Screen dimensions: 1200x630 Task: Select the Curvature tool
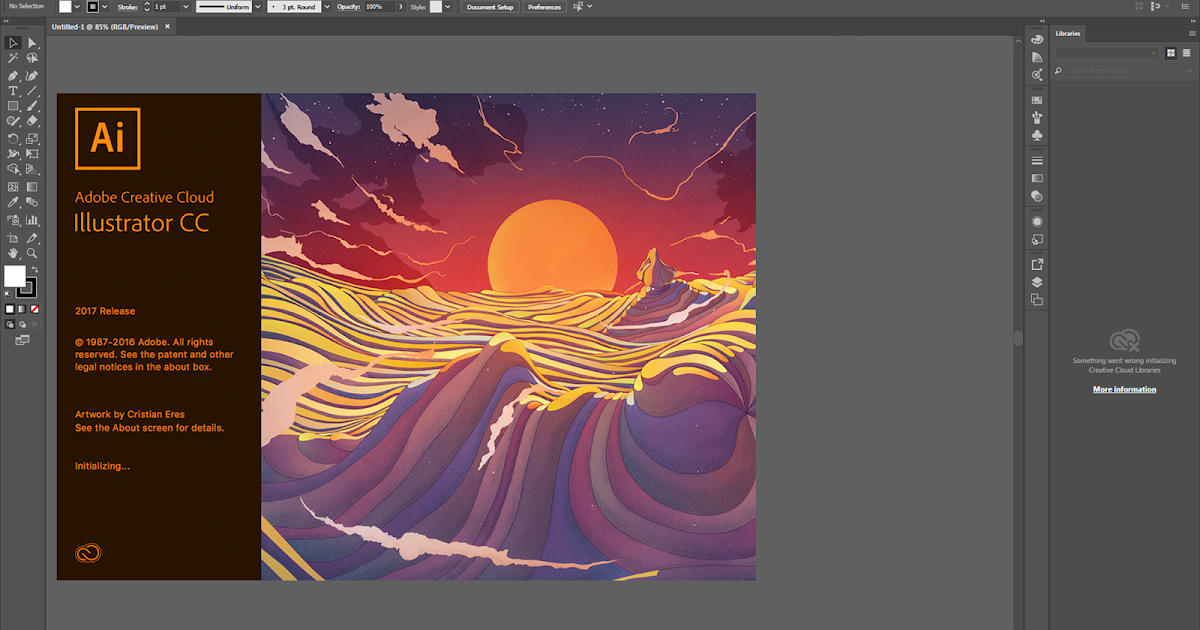click(32, 76)
